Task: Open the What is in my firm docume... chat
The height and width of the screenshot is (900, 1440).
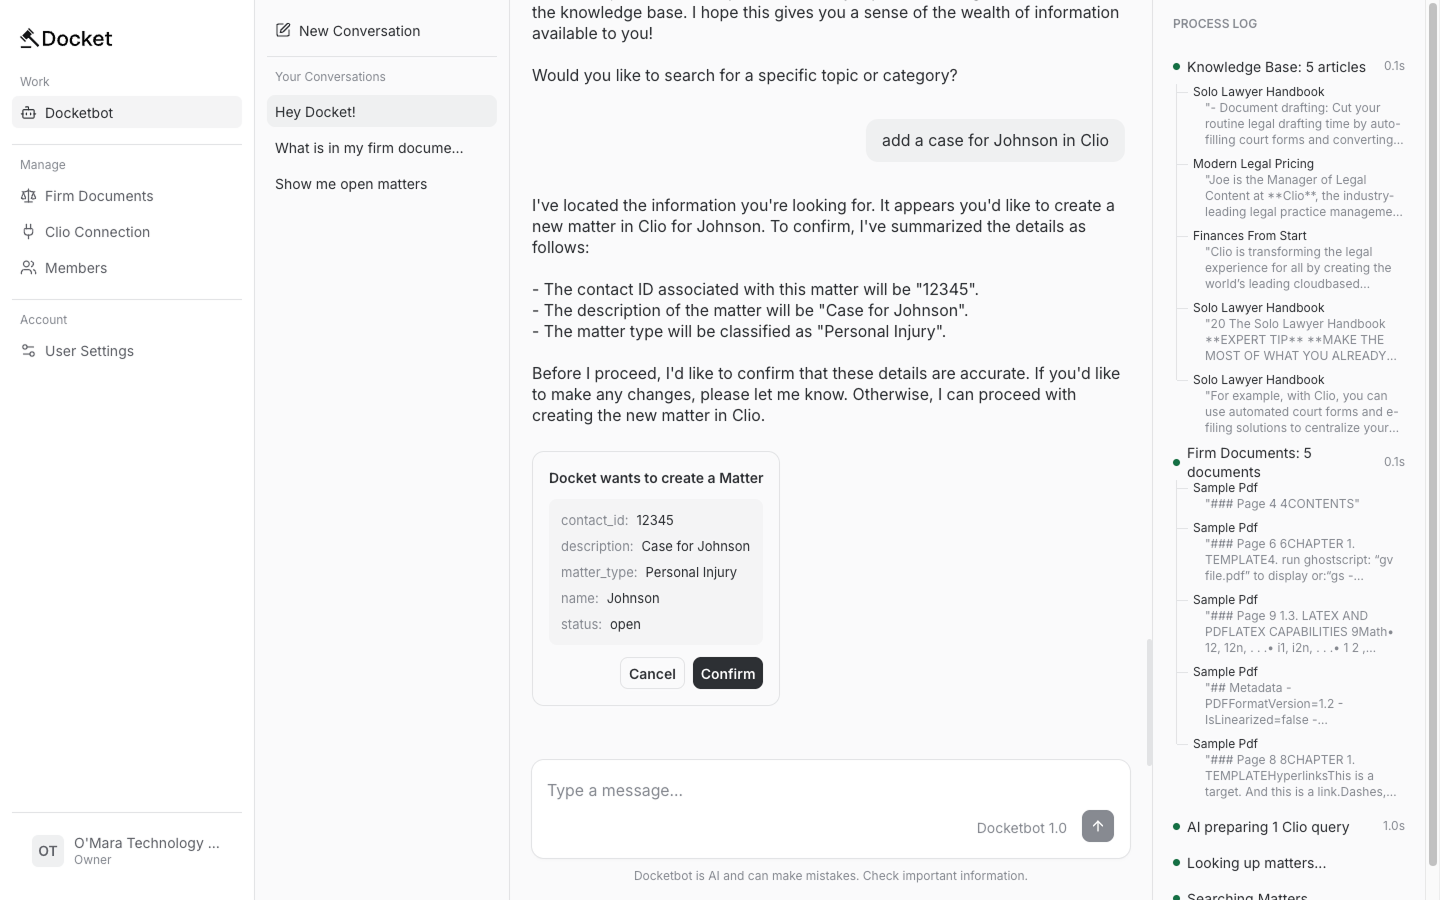Action: (x=369, y=148)
